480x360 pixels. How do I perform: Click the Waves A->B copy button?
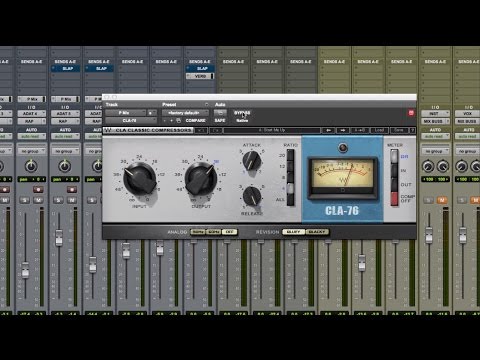click(359, 130)
